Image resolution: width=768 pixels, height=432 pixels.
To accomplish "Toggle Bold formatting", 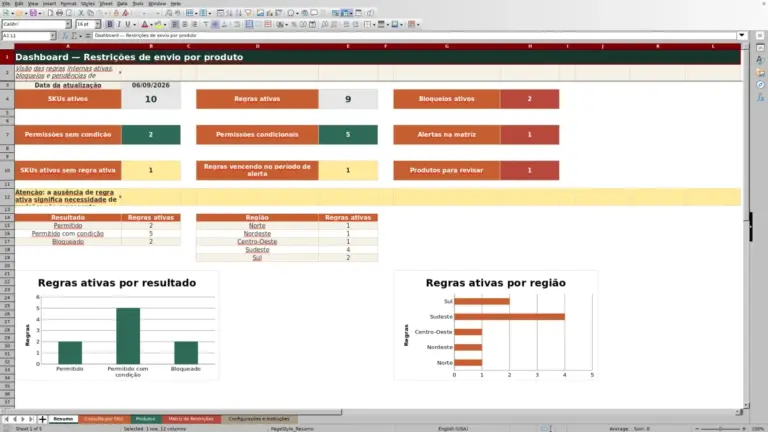I will coord(110,24).
